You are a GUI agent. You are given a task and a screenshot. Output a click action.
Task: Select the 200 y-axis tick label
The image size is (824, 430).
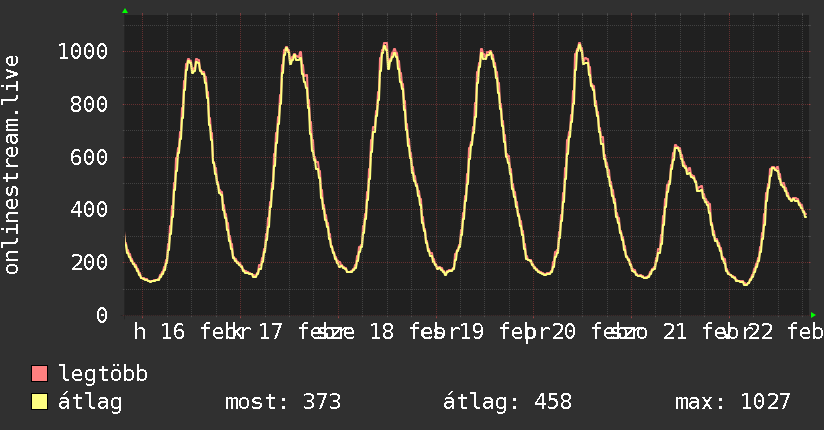(91, 262)
